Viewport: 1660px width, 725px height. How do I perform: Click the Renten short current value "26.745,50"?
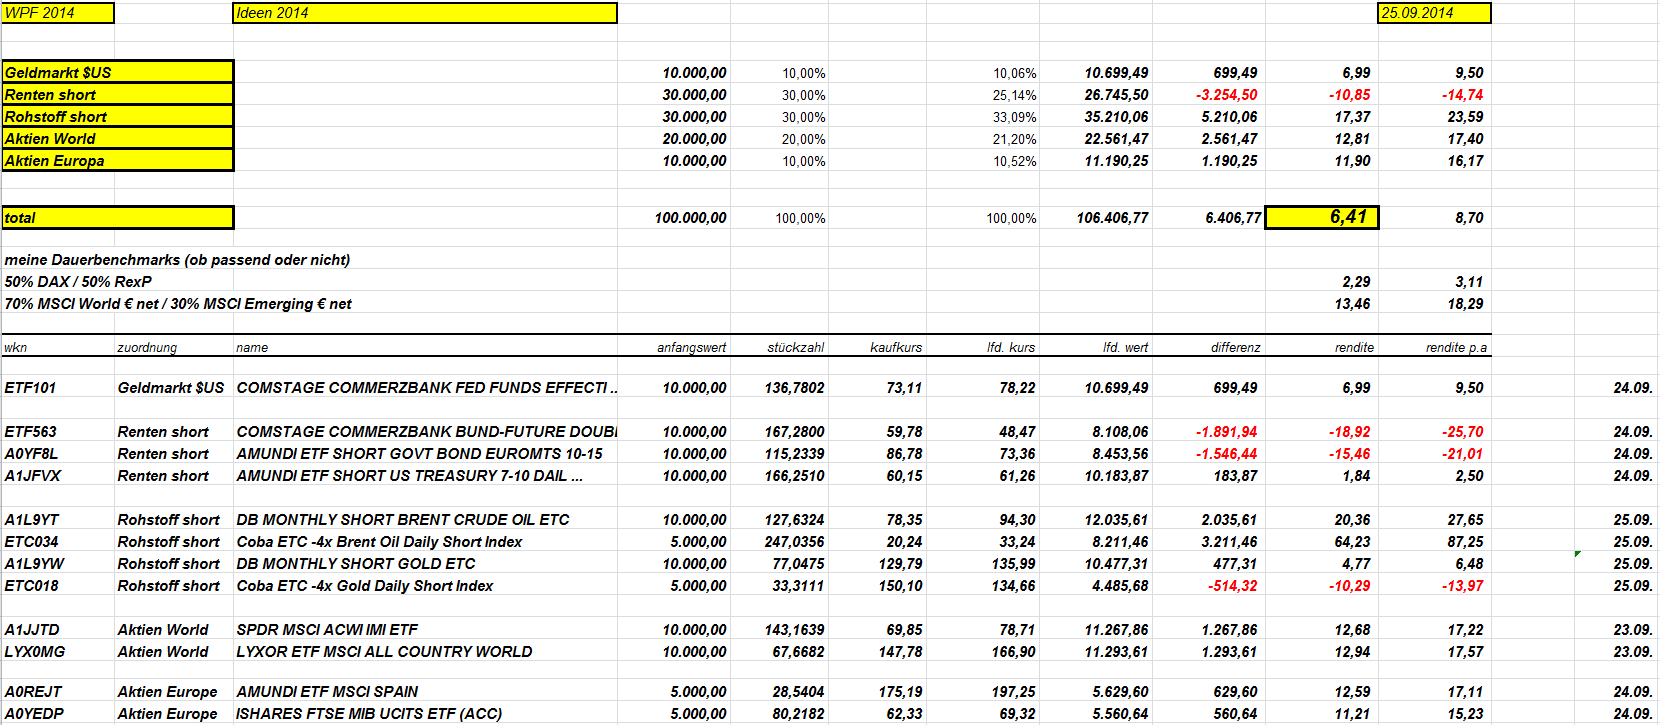click(1117, 95)
